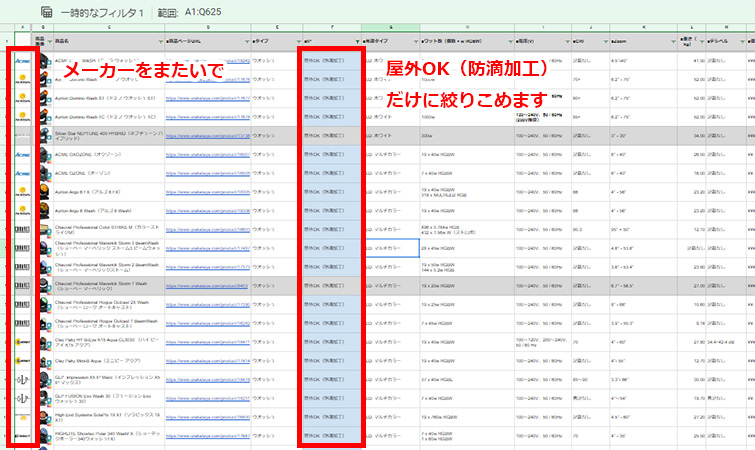Click the Silver Star NEPTUNE 400 product thumbnail
This screenshot has width=755, height=450.
tap(44, 135)
